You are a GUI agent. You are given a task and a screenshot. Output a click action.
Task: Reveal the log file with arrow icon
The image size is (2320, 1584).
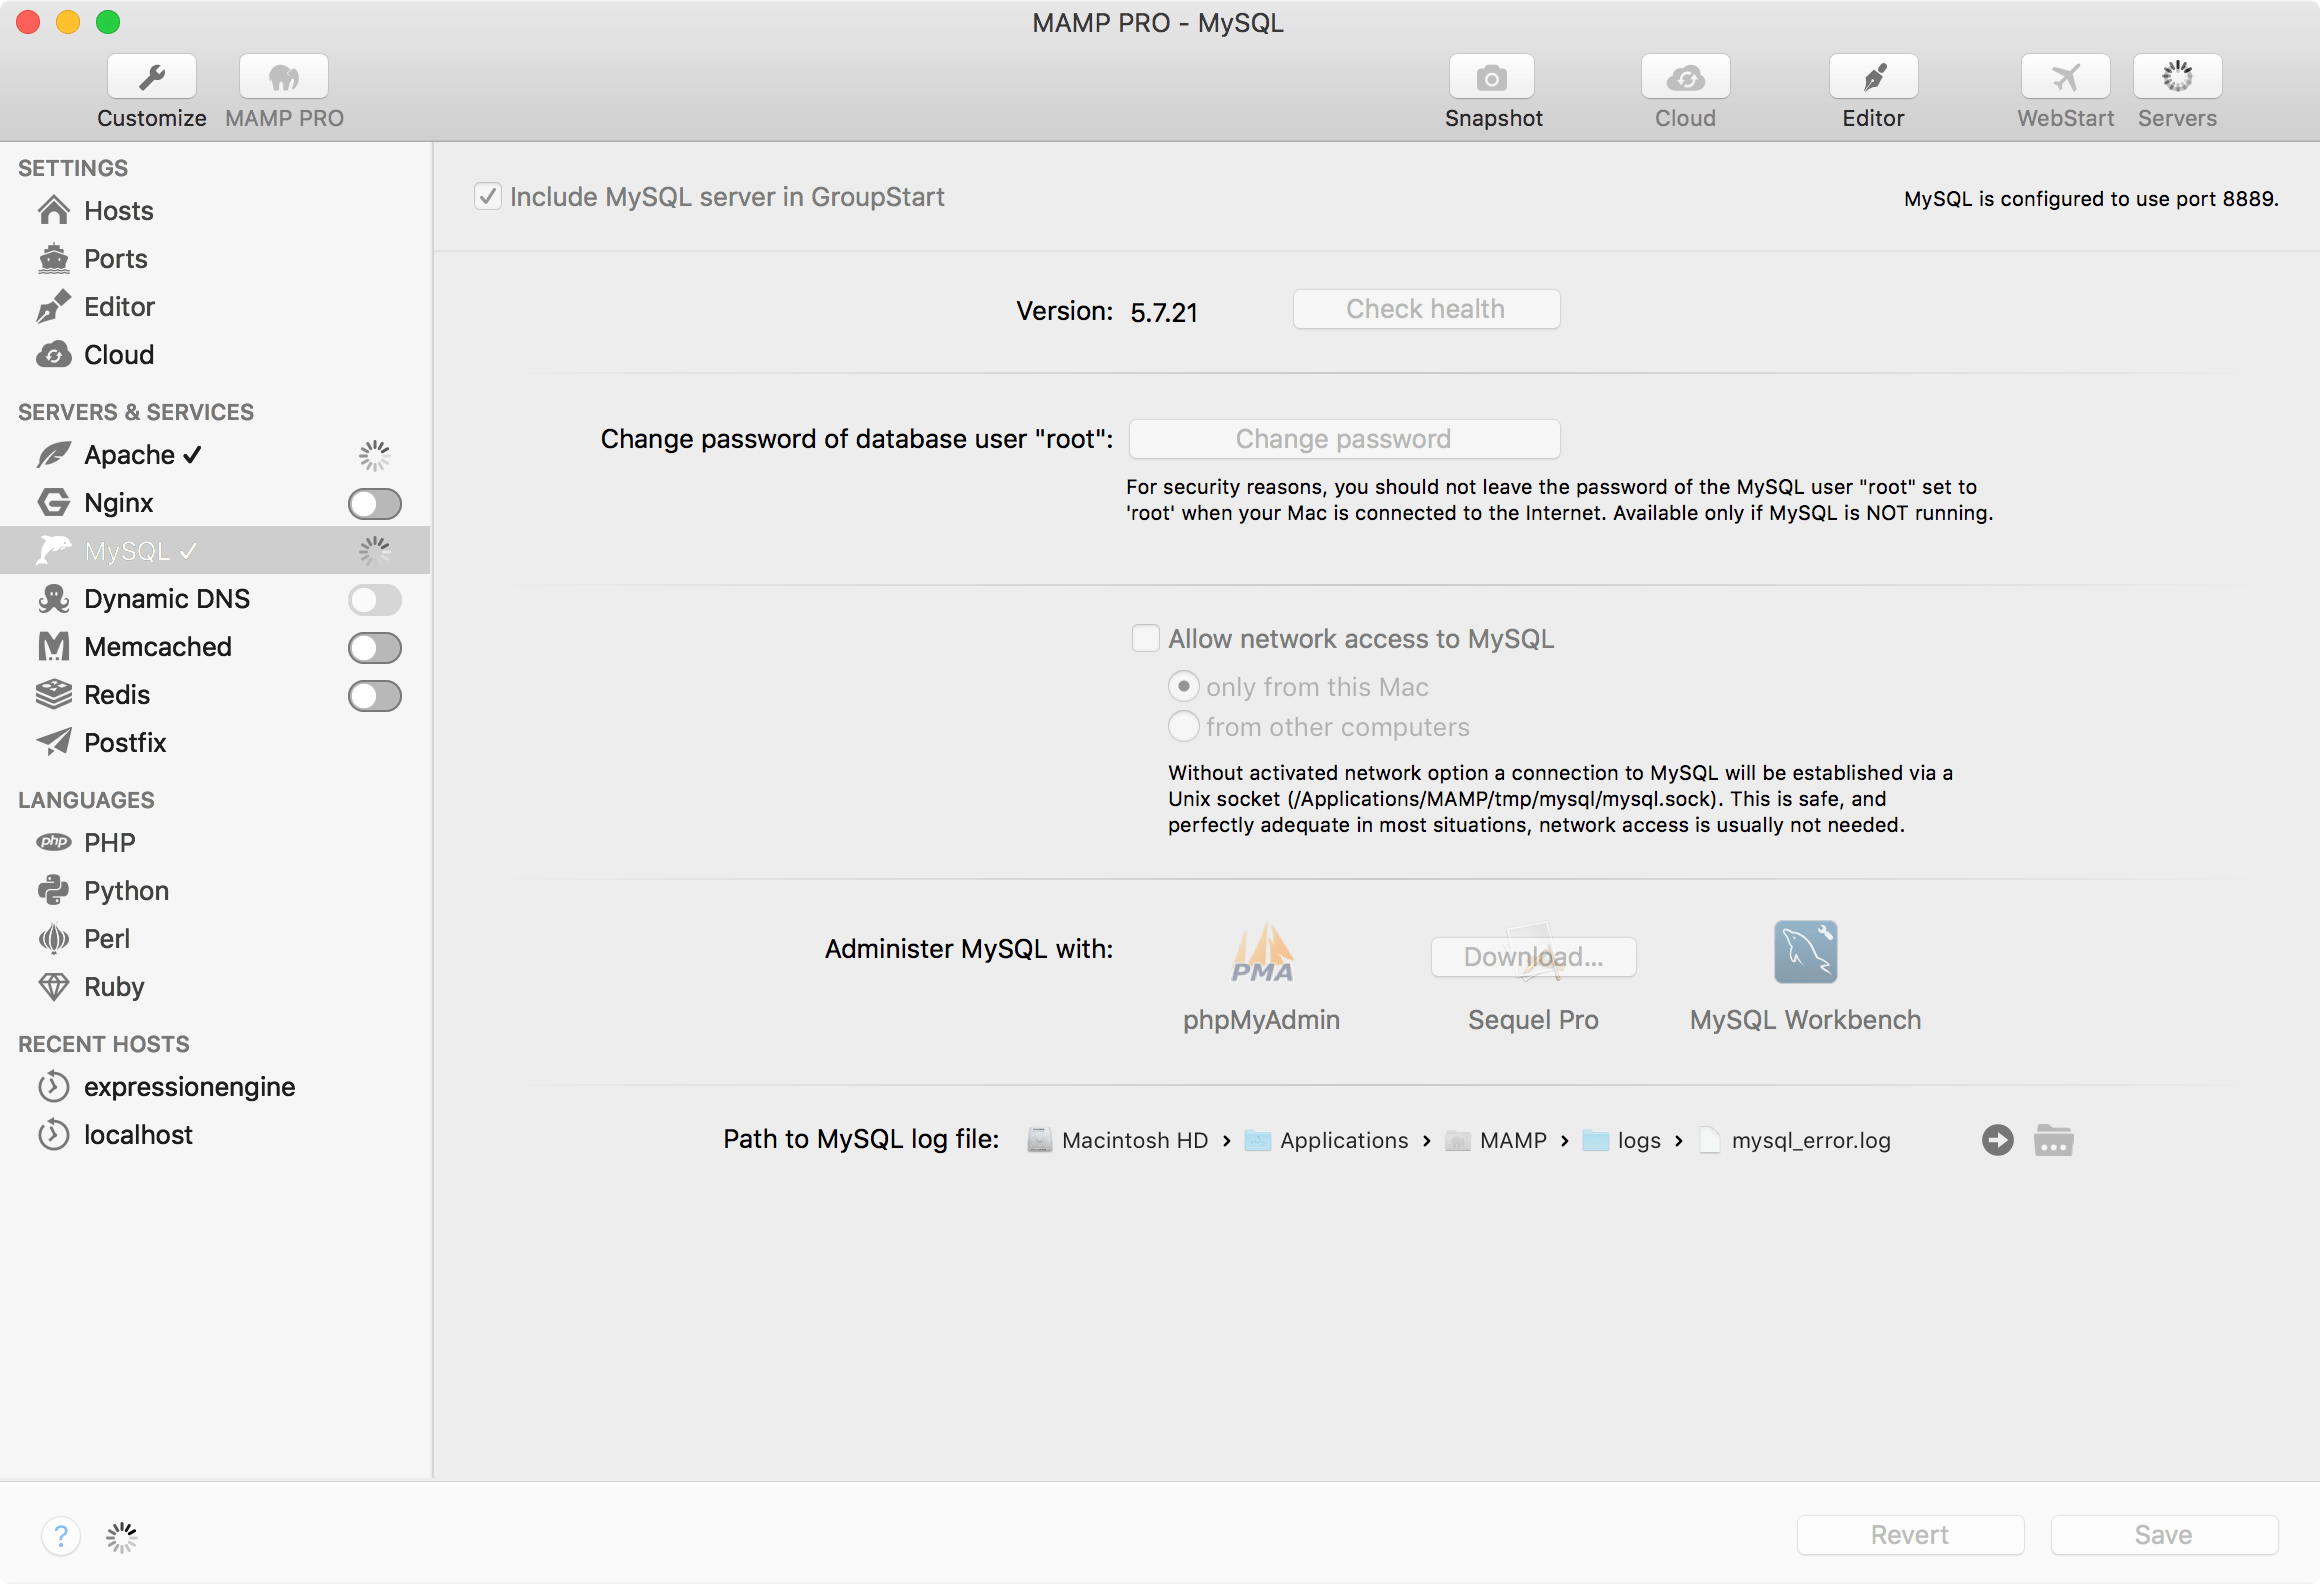pyautogui.click(x=1998, y=1140)
